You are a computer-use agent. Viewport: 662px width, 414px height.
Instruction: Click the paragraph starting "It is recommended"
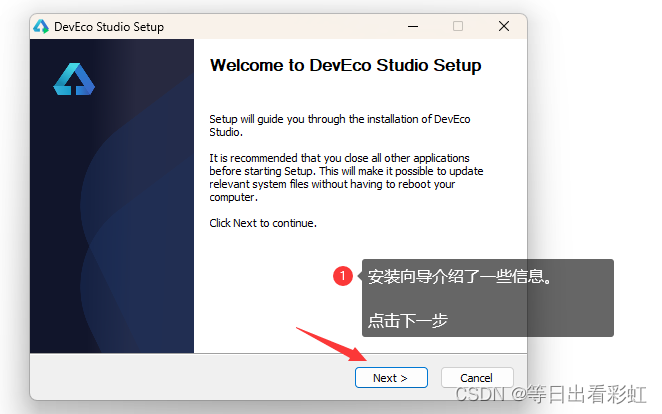point(346,177)
